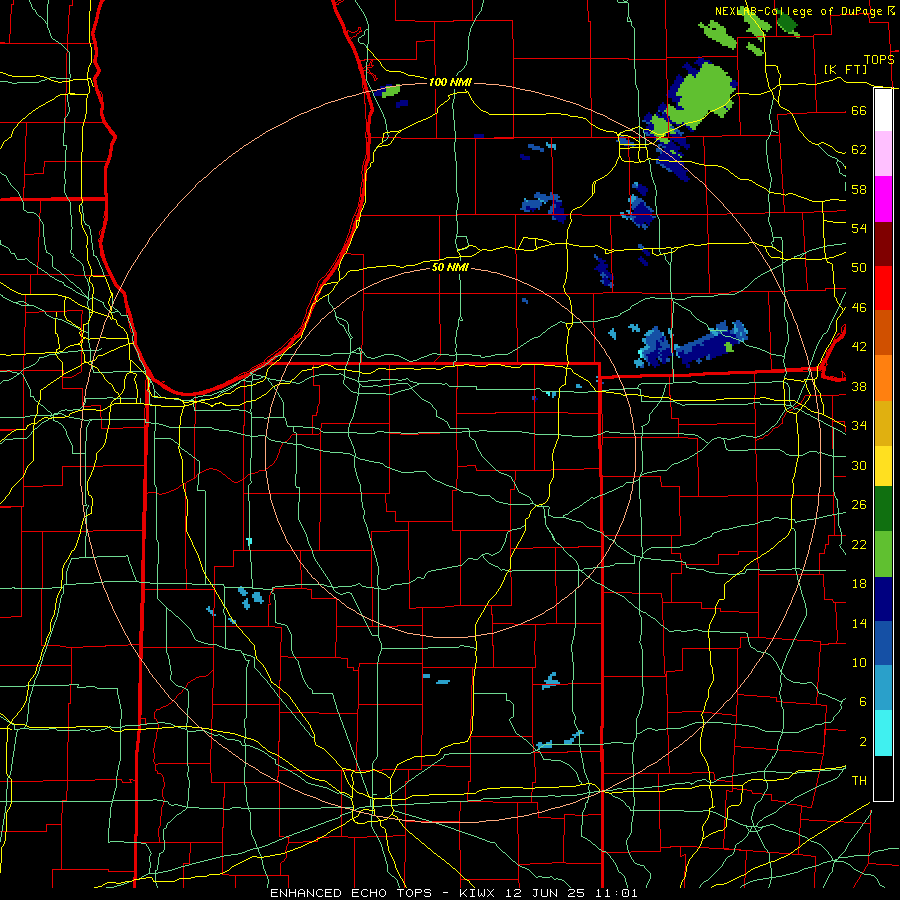Click the 42 value on the legend
900x900 pixels.
coord(859,347)
